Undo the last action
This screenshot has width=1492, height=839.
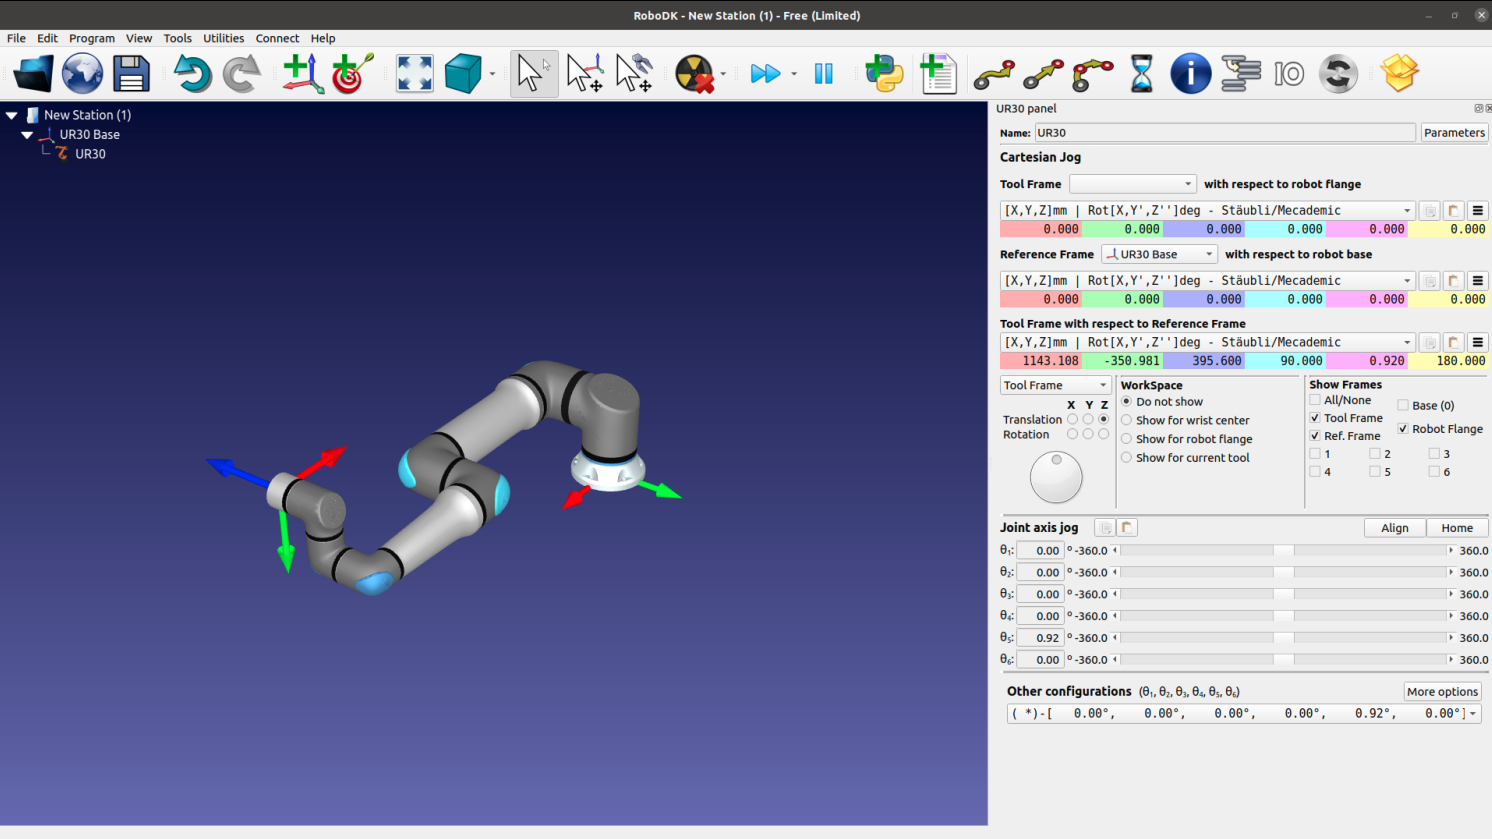191,74
